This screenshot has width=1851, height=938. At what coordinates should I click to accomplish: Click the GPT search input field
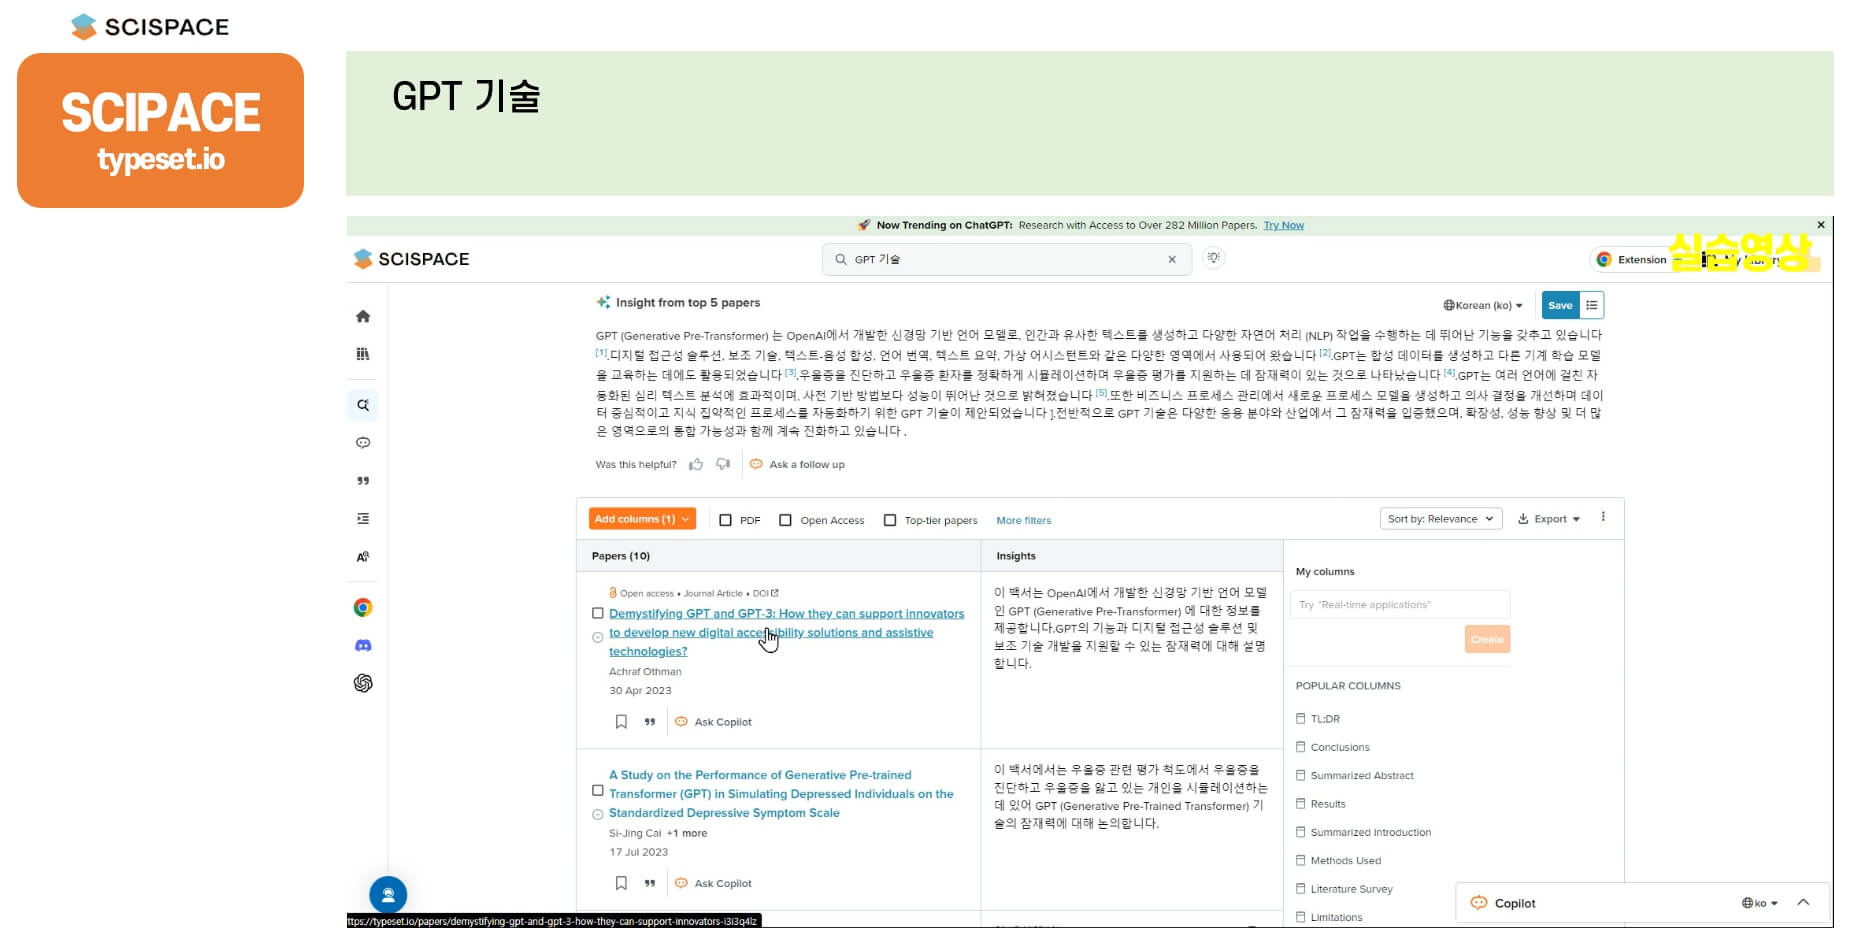[1005, 259]
